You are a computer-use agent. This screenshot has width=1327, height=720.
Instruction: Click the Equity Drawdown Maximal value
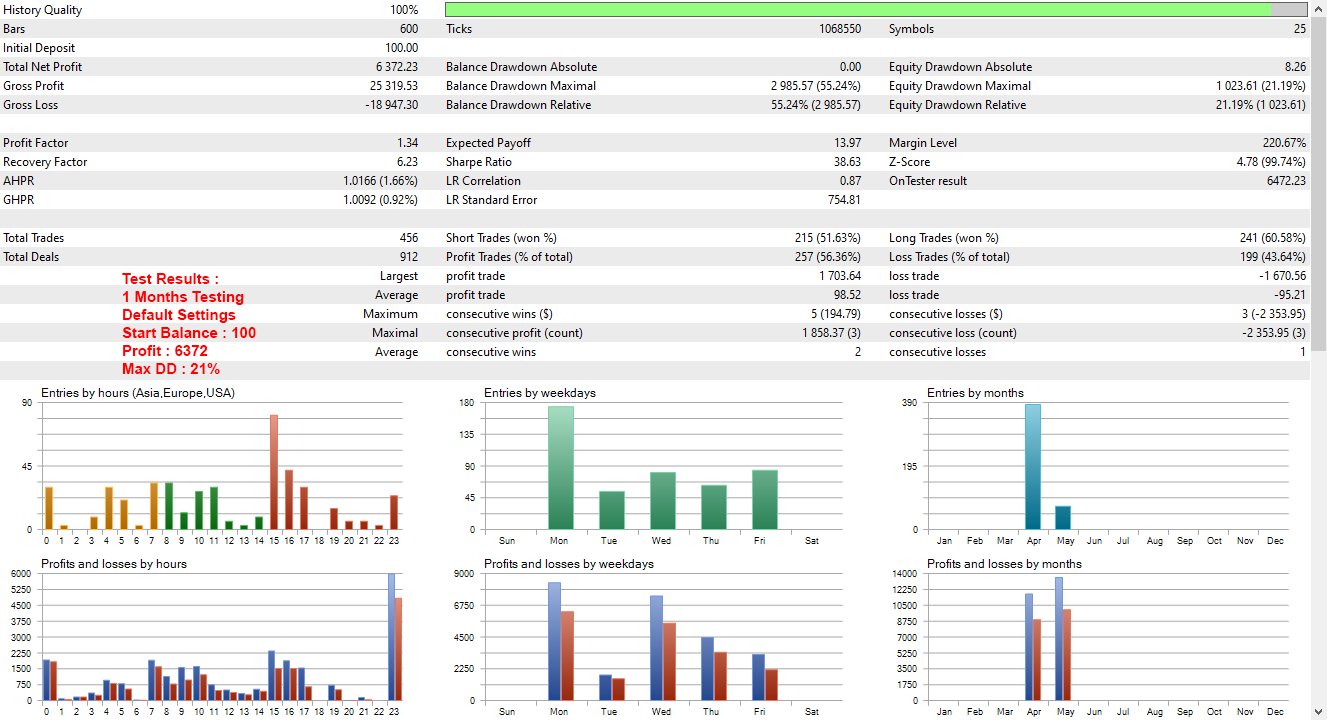1261,86
